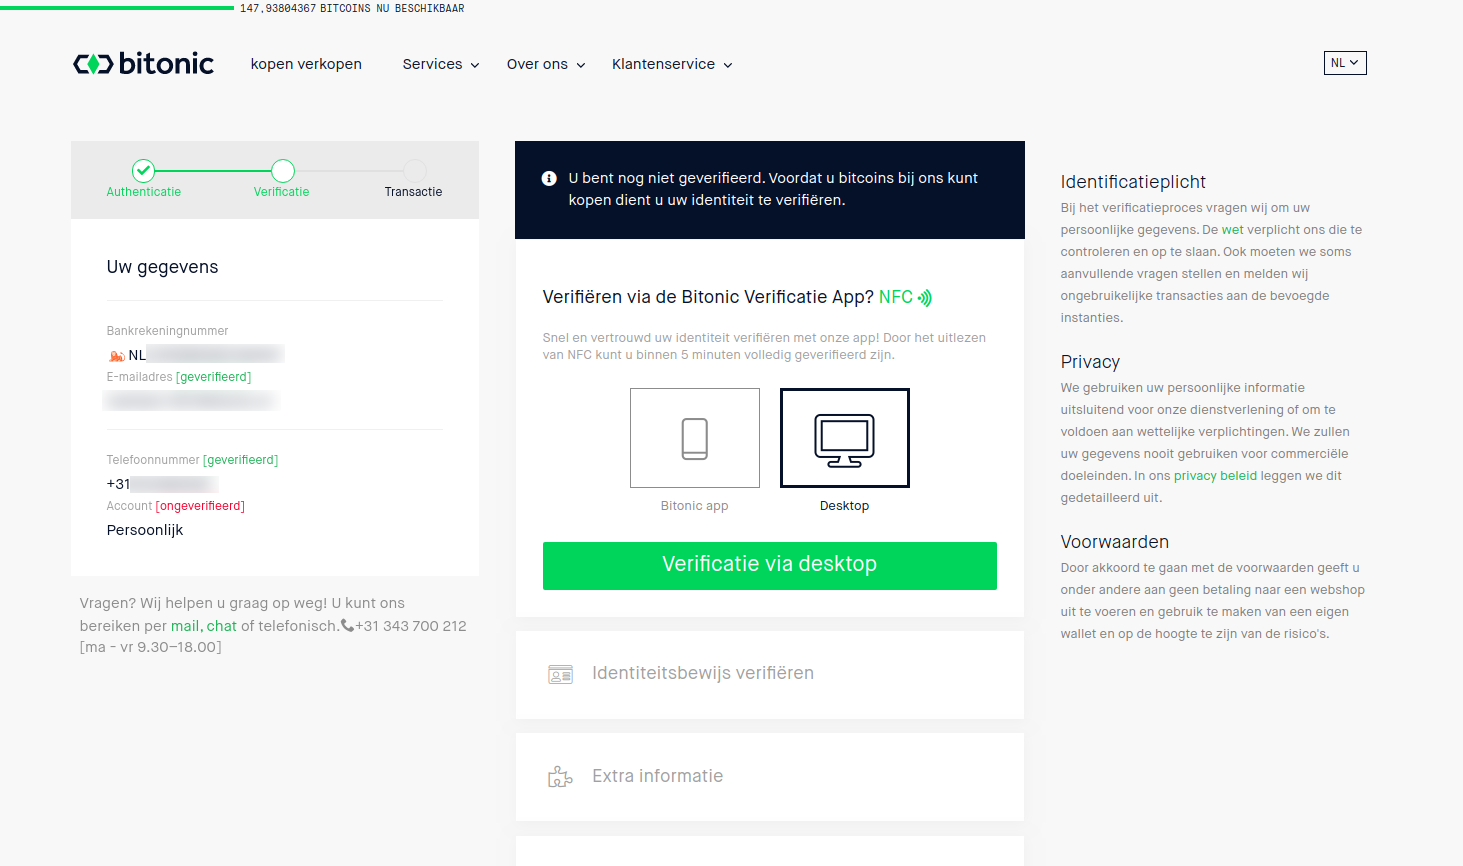This screenshot has height=866, width=1463.
Task: Click the Bitonic app label
Action: tap(695, 506)
